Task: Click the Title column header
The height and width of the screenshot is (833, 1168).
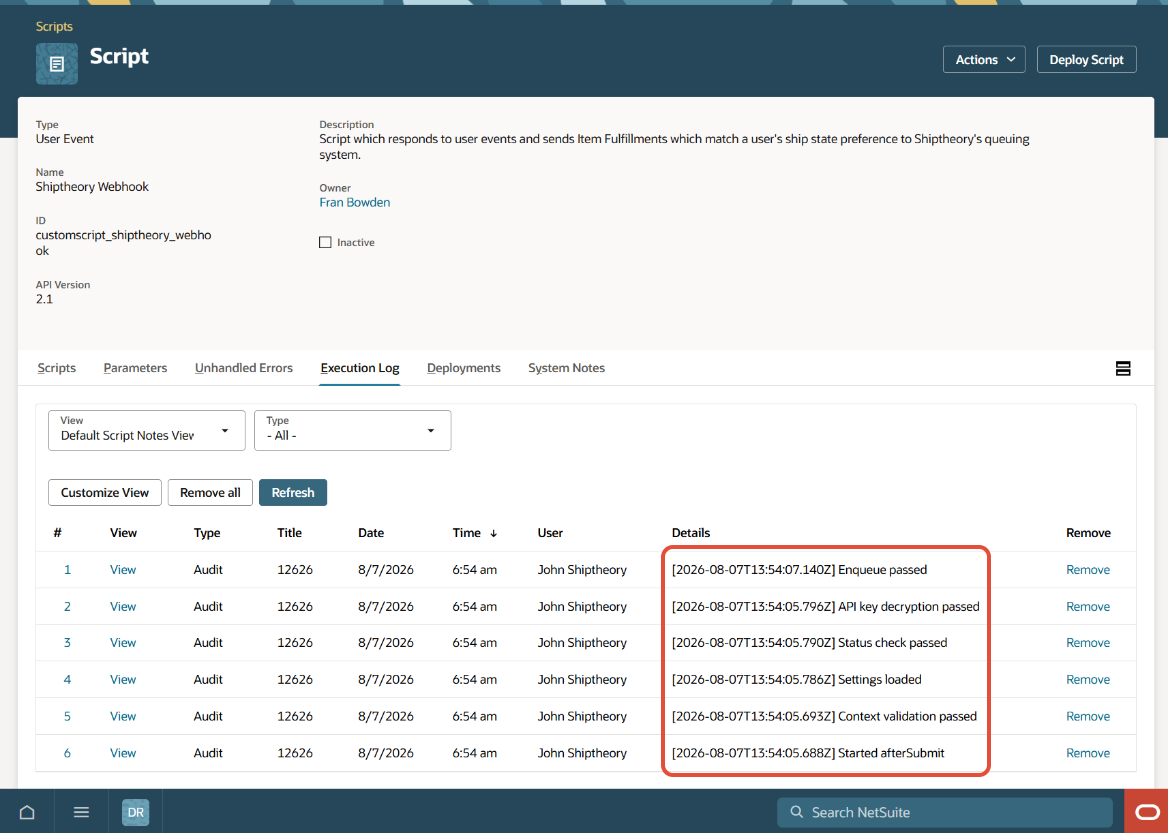Action: pos(289,533)
